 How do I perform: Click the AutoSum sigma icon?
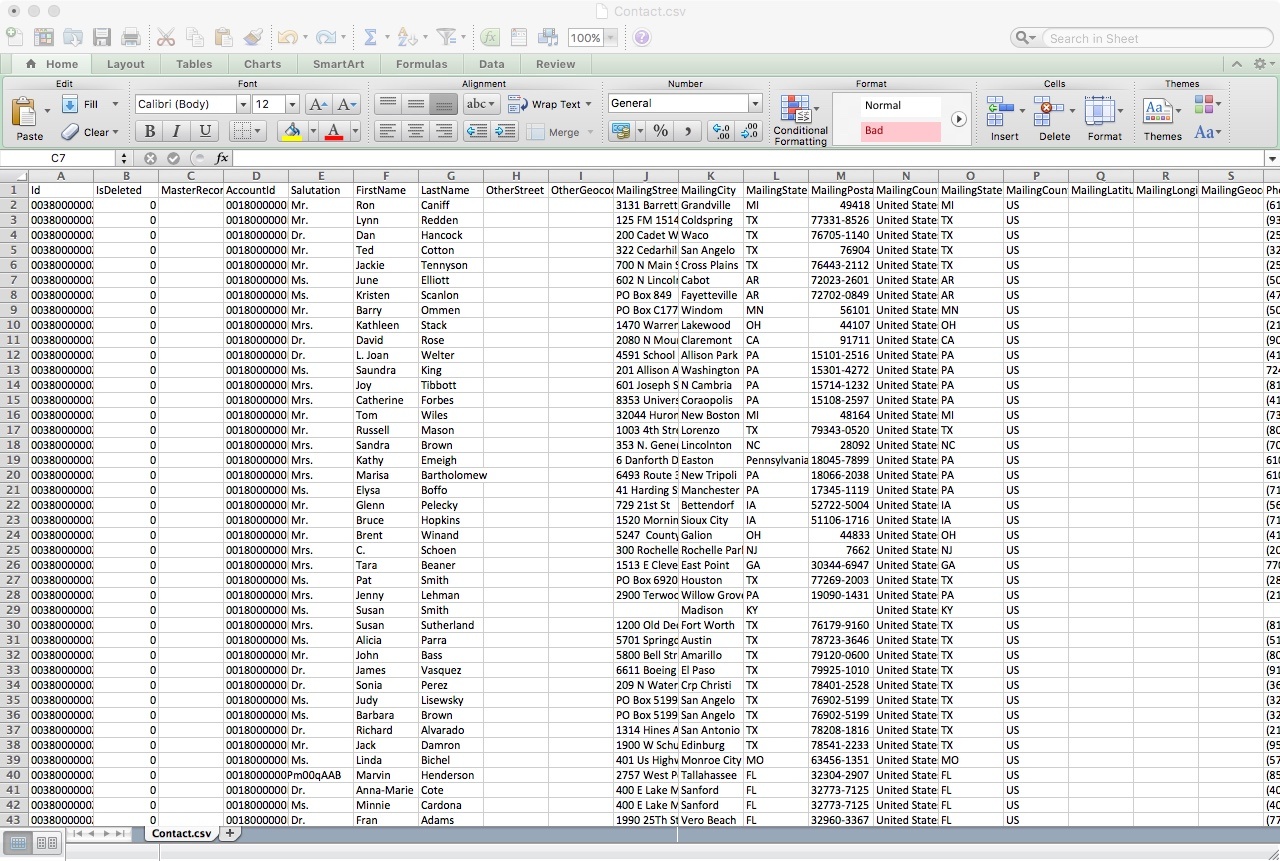(370, 38)
